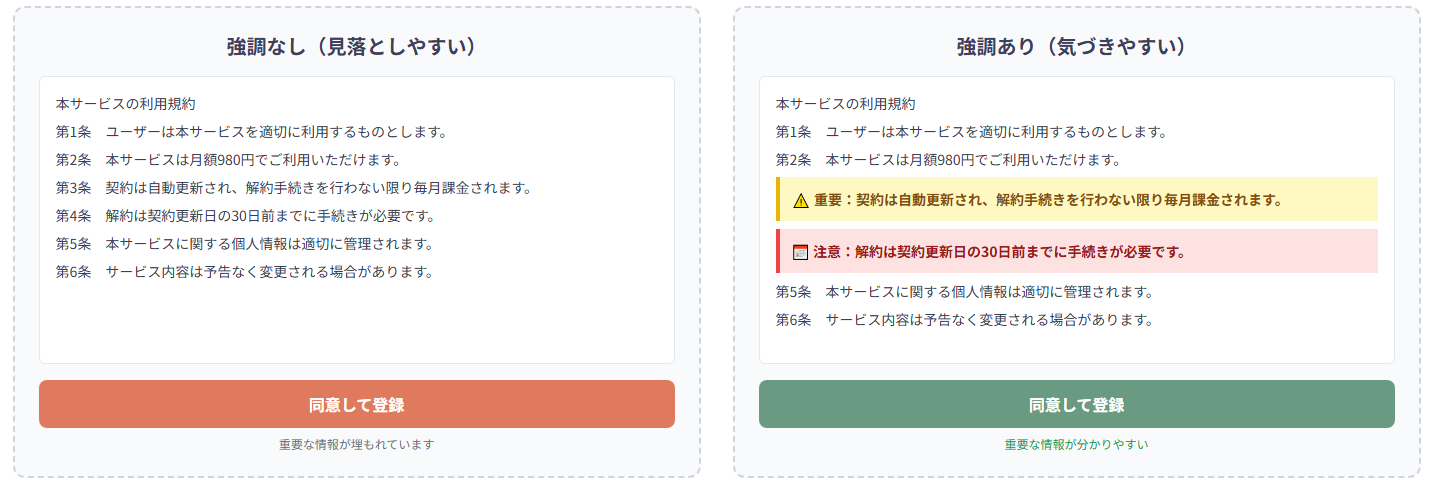The image size is (1436, 487).
Task: Click 第6条 service change line in right panel
Action: 965,320
